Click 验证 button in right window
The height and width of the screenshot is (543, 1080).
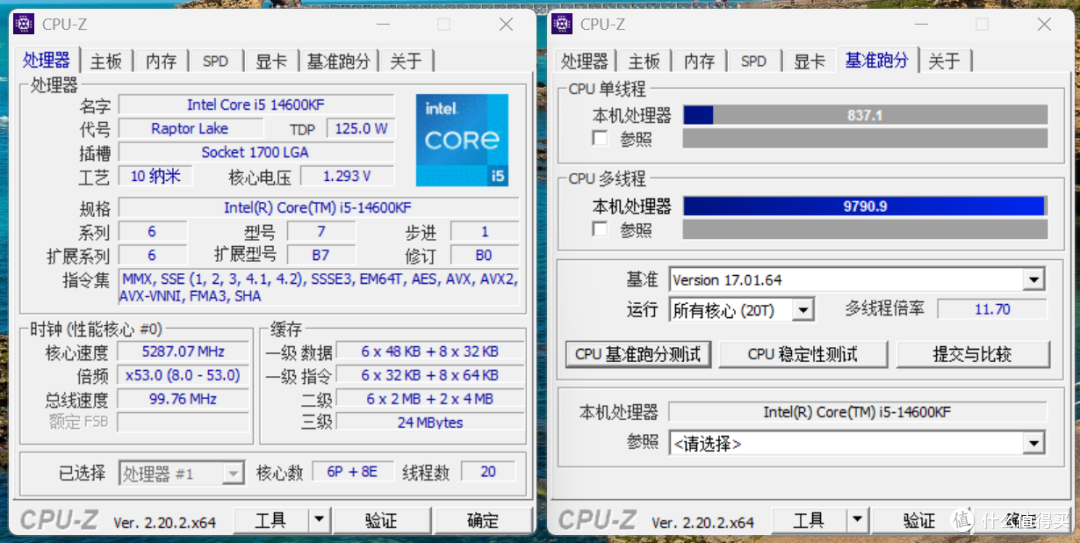[x=920, y=520]
